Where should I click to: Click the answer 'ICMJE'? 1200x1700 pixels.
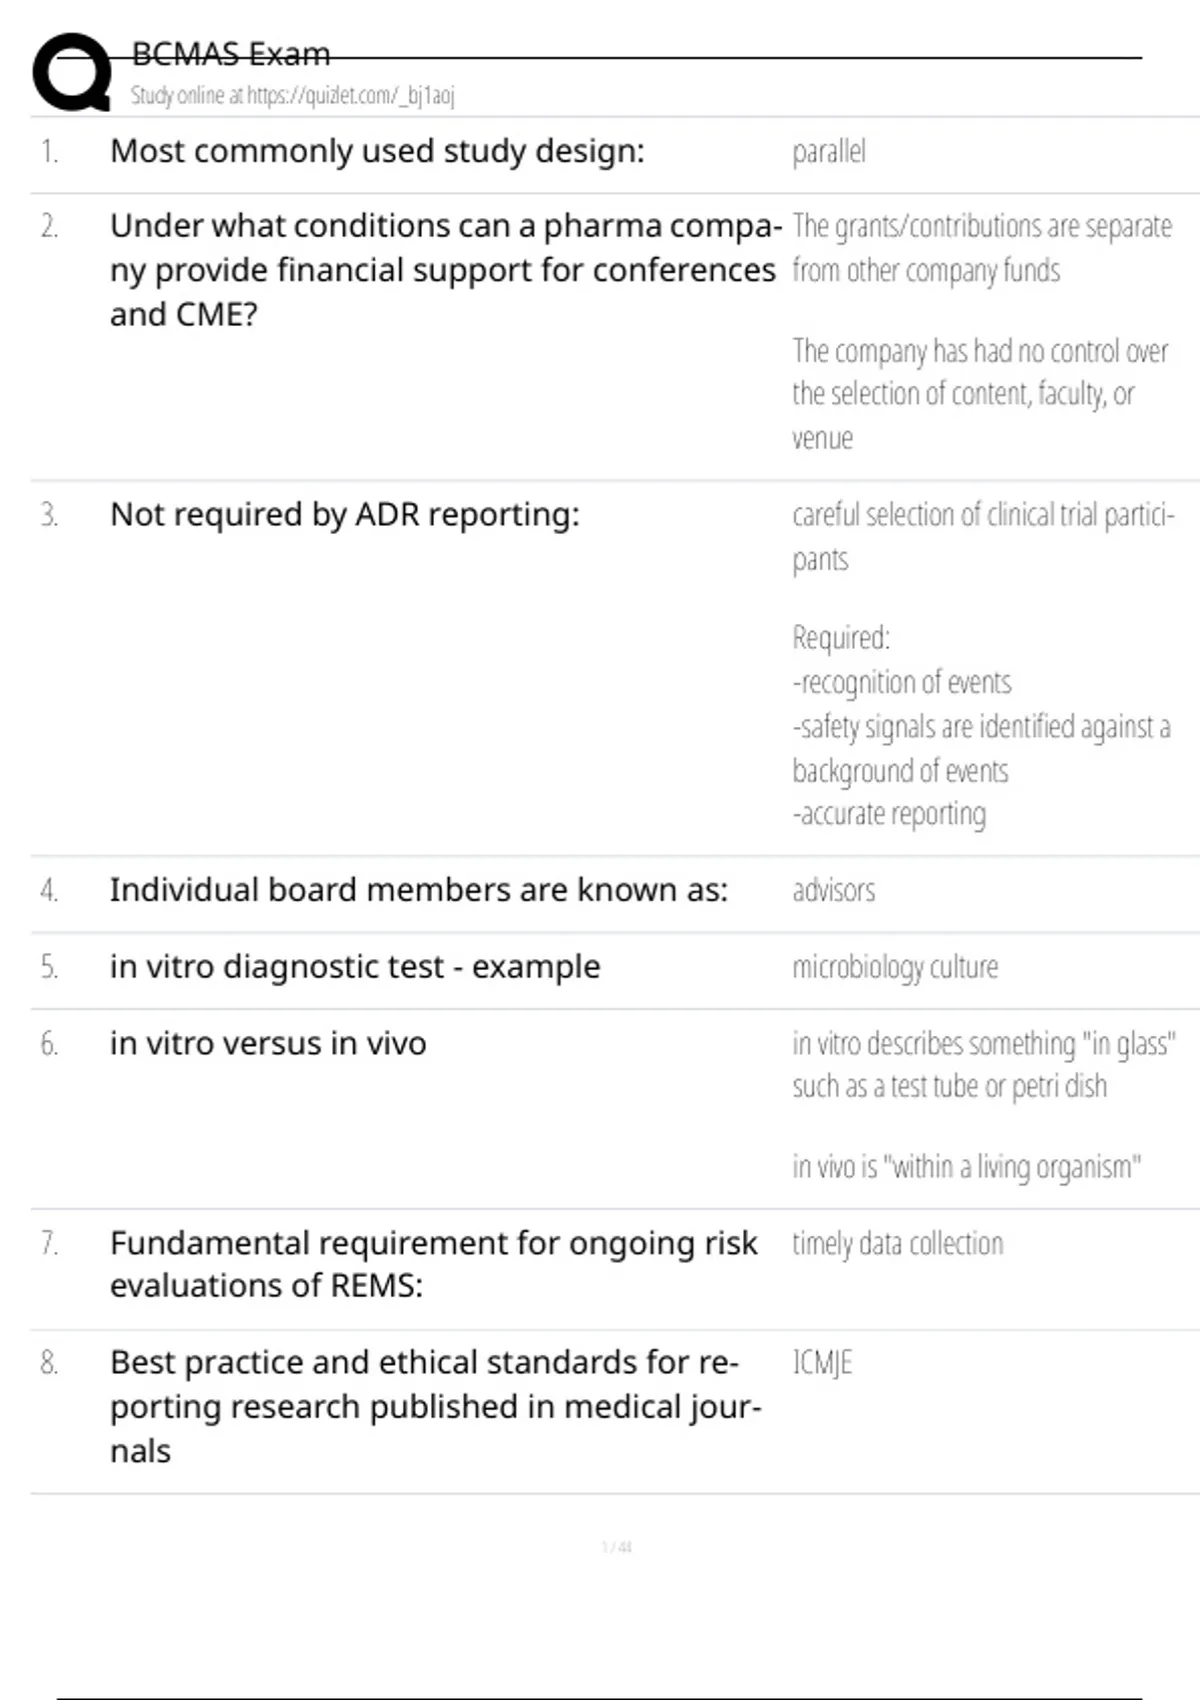(822, 1362)
